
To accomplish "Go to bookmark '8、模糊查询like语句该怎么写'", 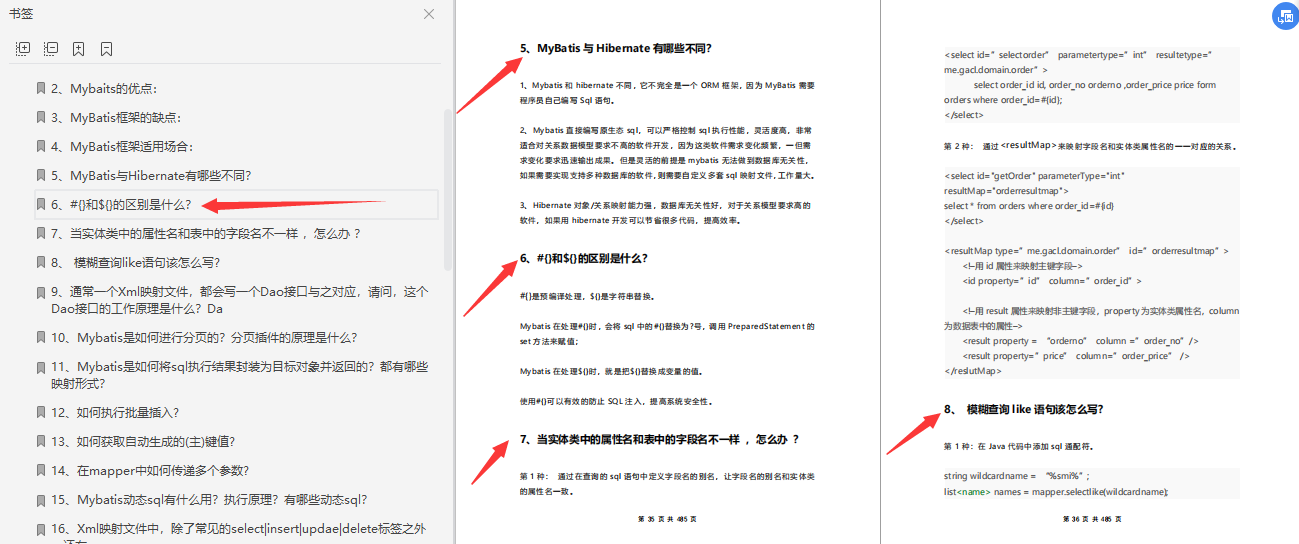I will point(135,263).
